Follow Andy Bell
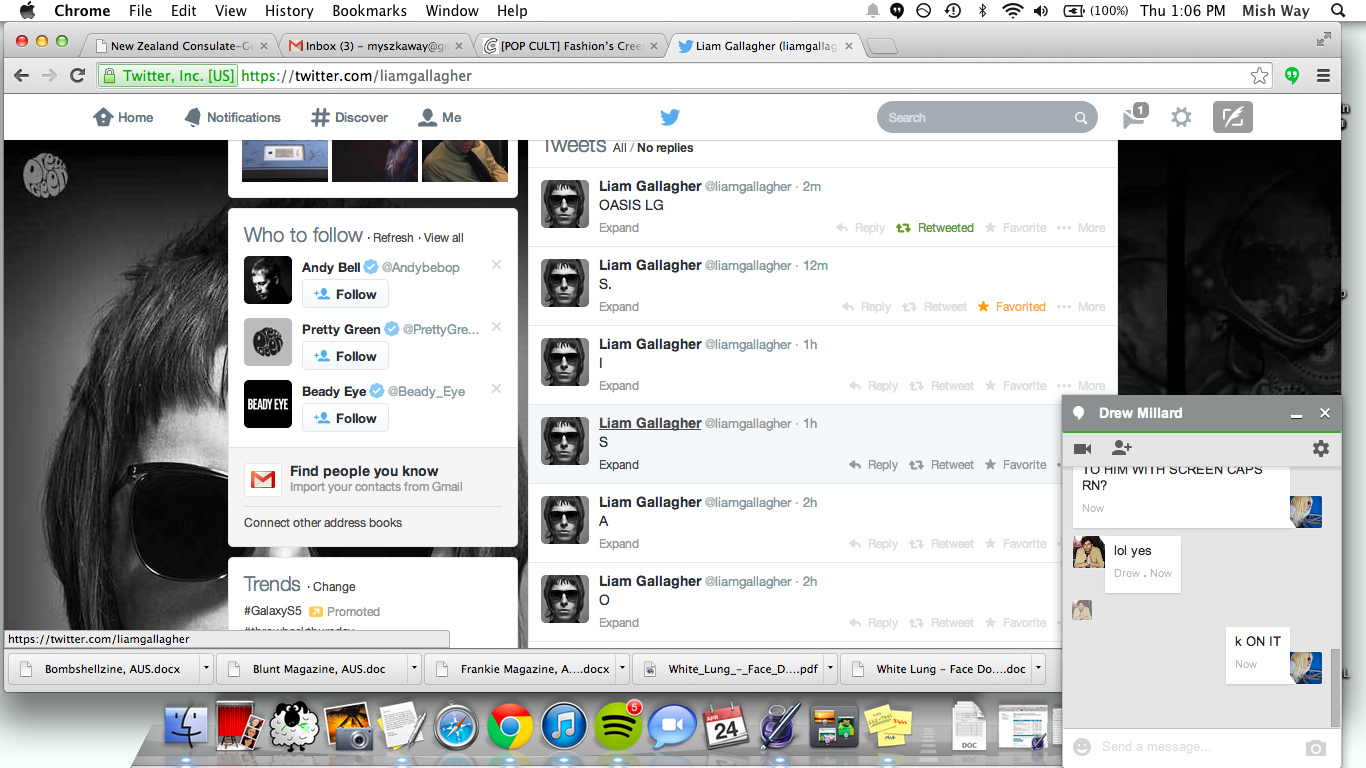1366x768 pixels. click(345, 293)
